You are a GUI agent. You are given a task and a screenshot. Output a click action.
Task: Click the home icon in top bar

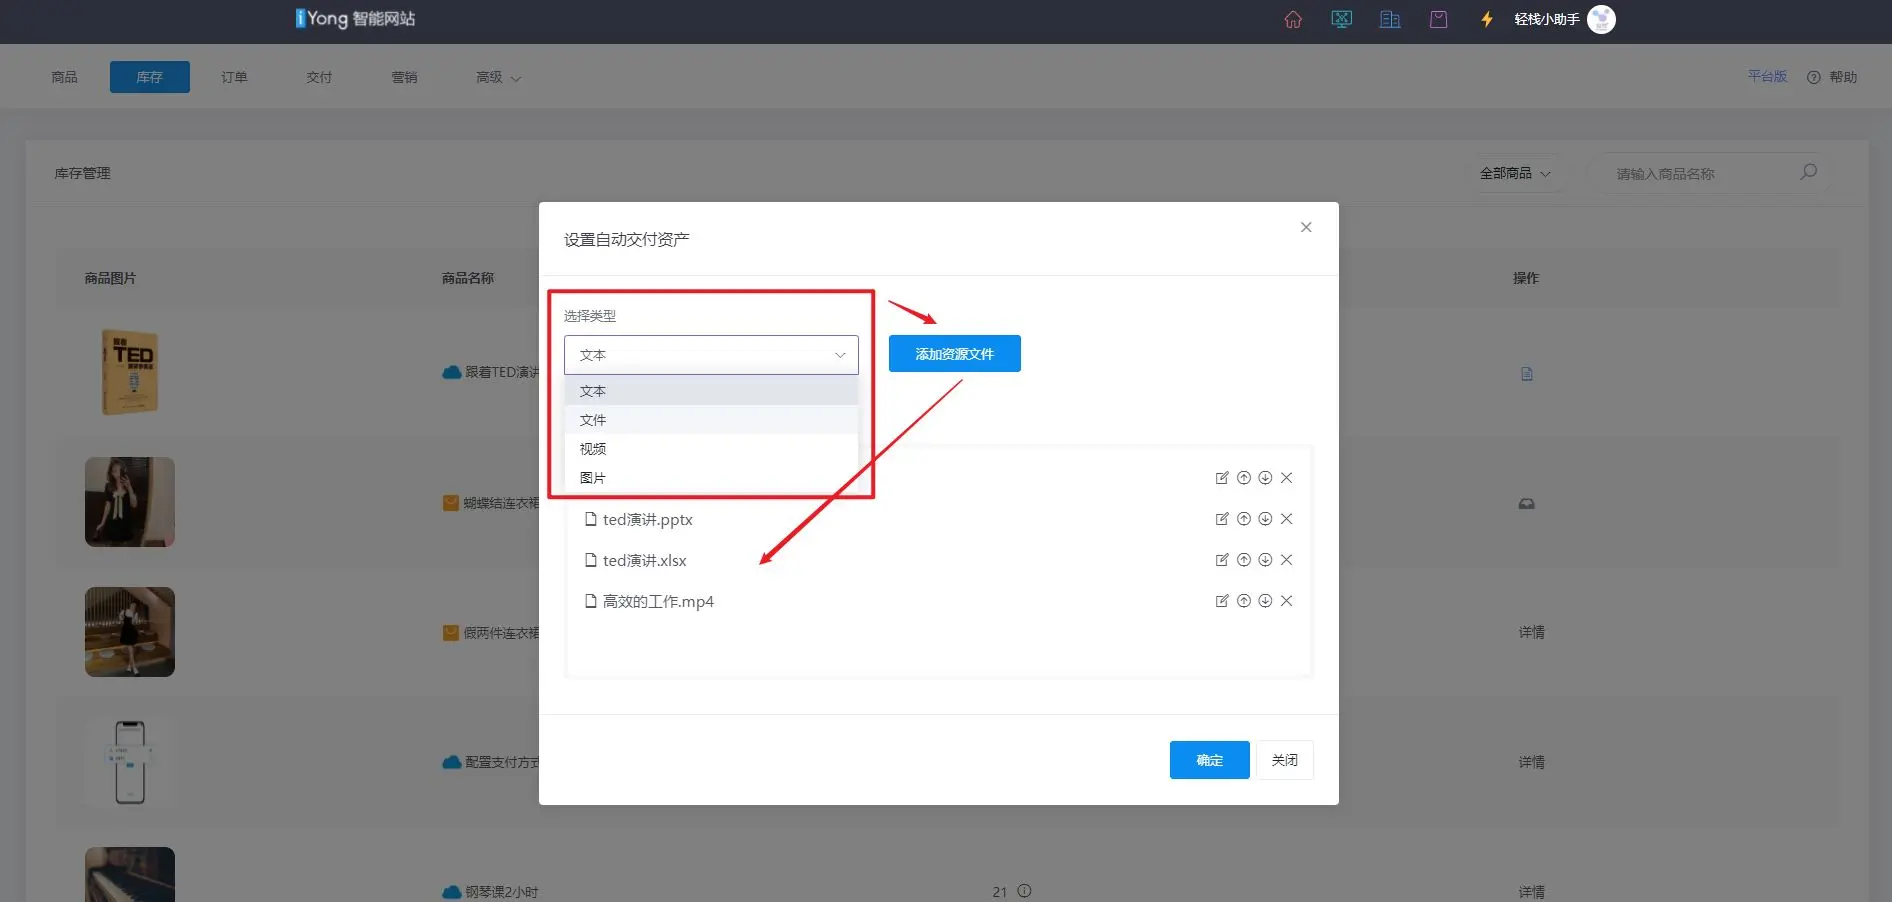coord(1293,19)
